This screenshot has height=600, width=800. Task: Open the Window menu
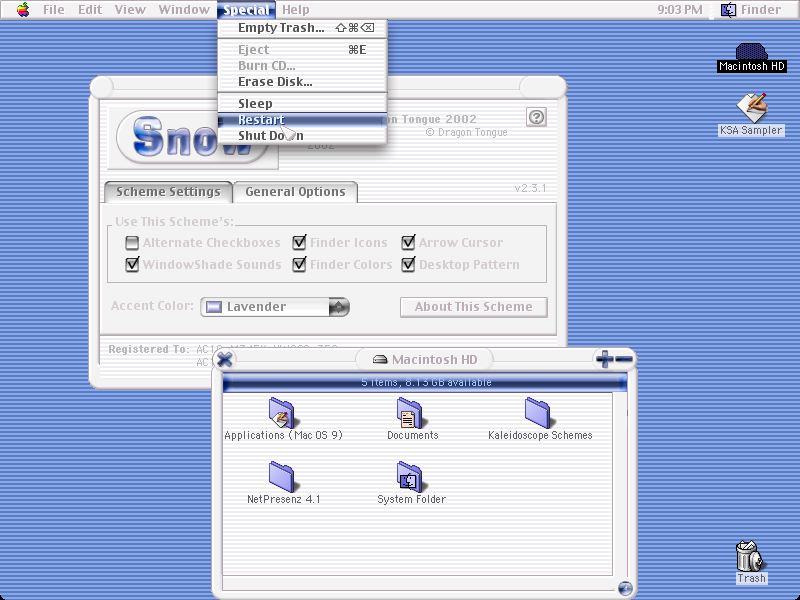coord(184,10)
